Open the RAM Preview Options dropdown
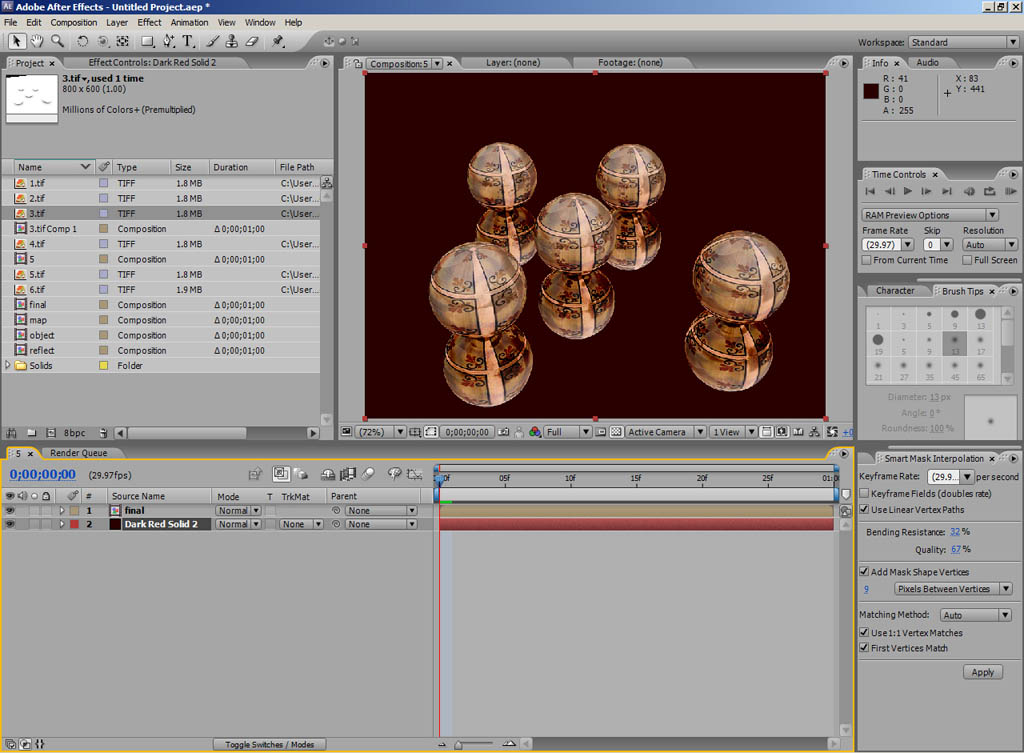The width and height of the screenshot is (1024, 753). tap(930, 215)
